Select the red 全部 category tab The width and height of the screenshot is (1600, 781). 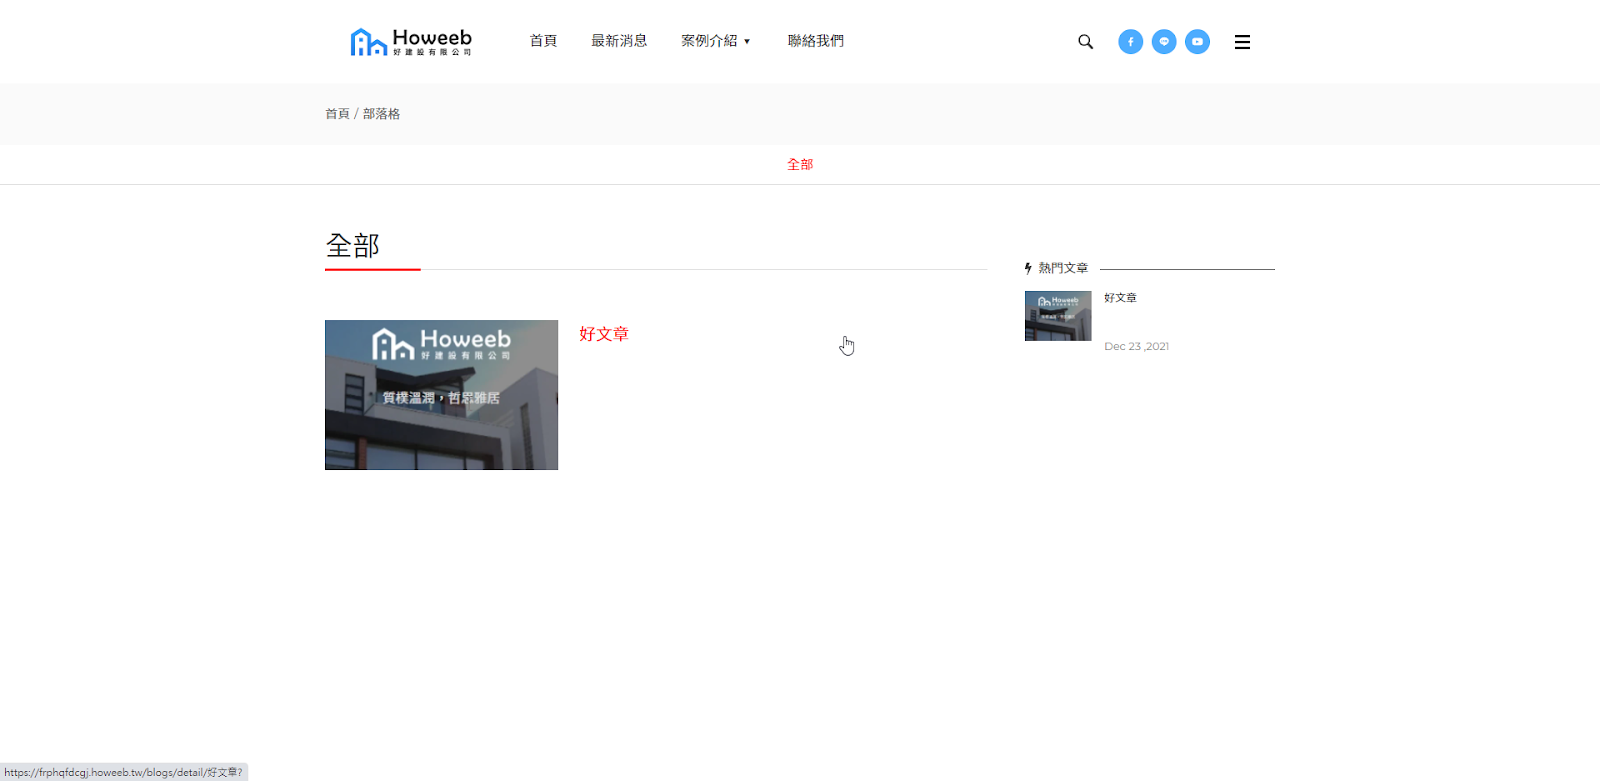point(800,164)
